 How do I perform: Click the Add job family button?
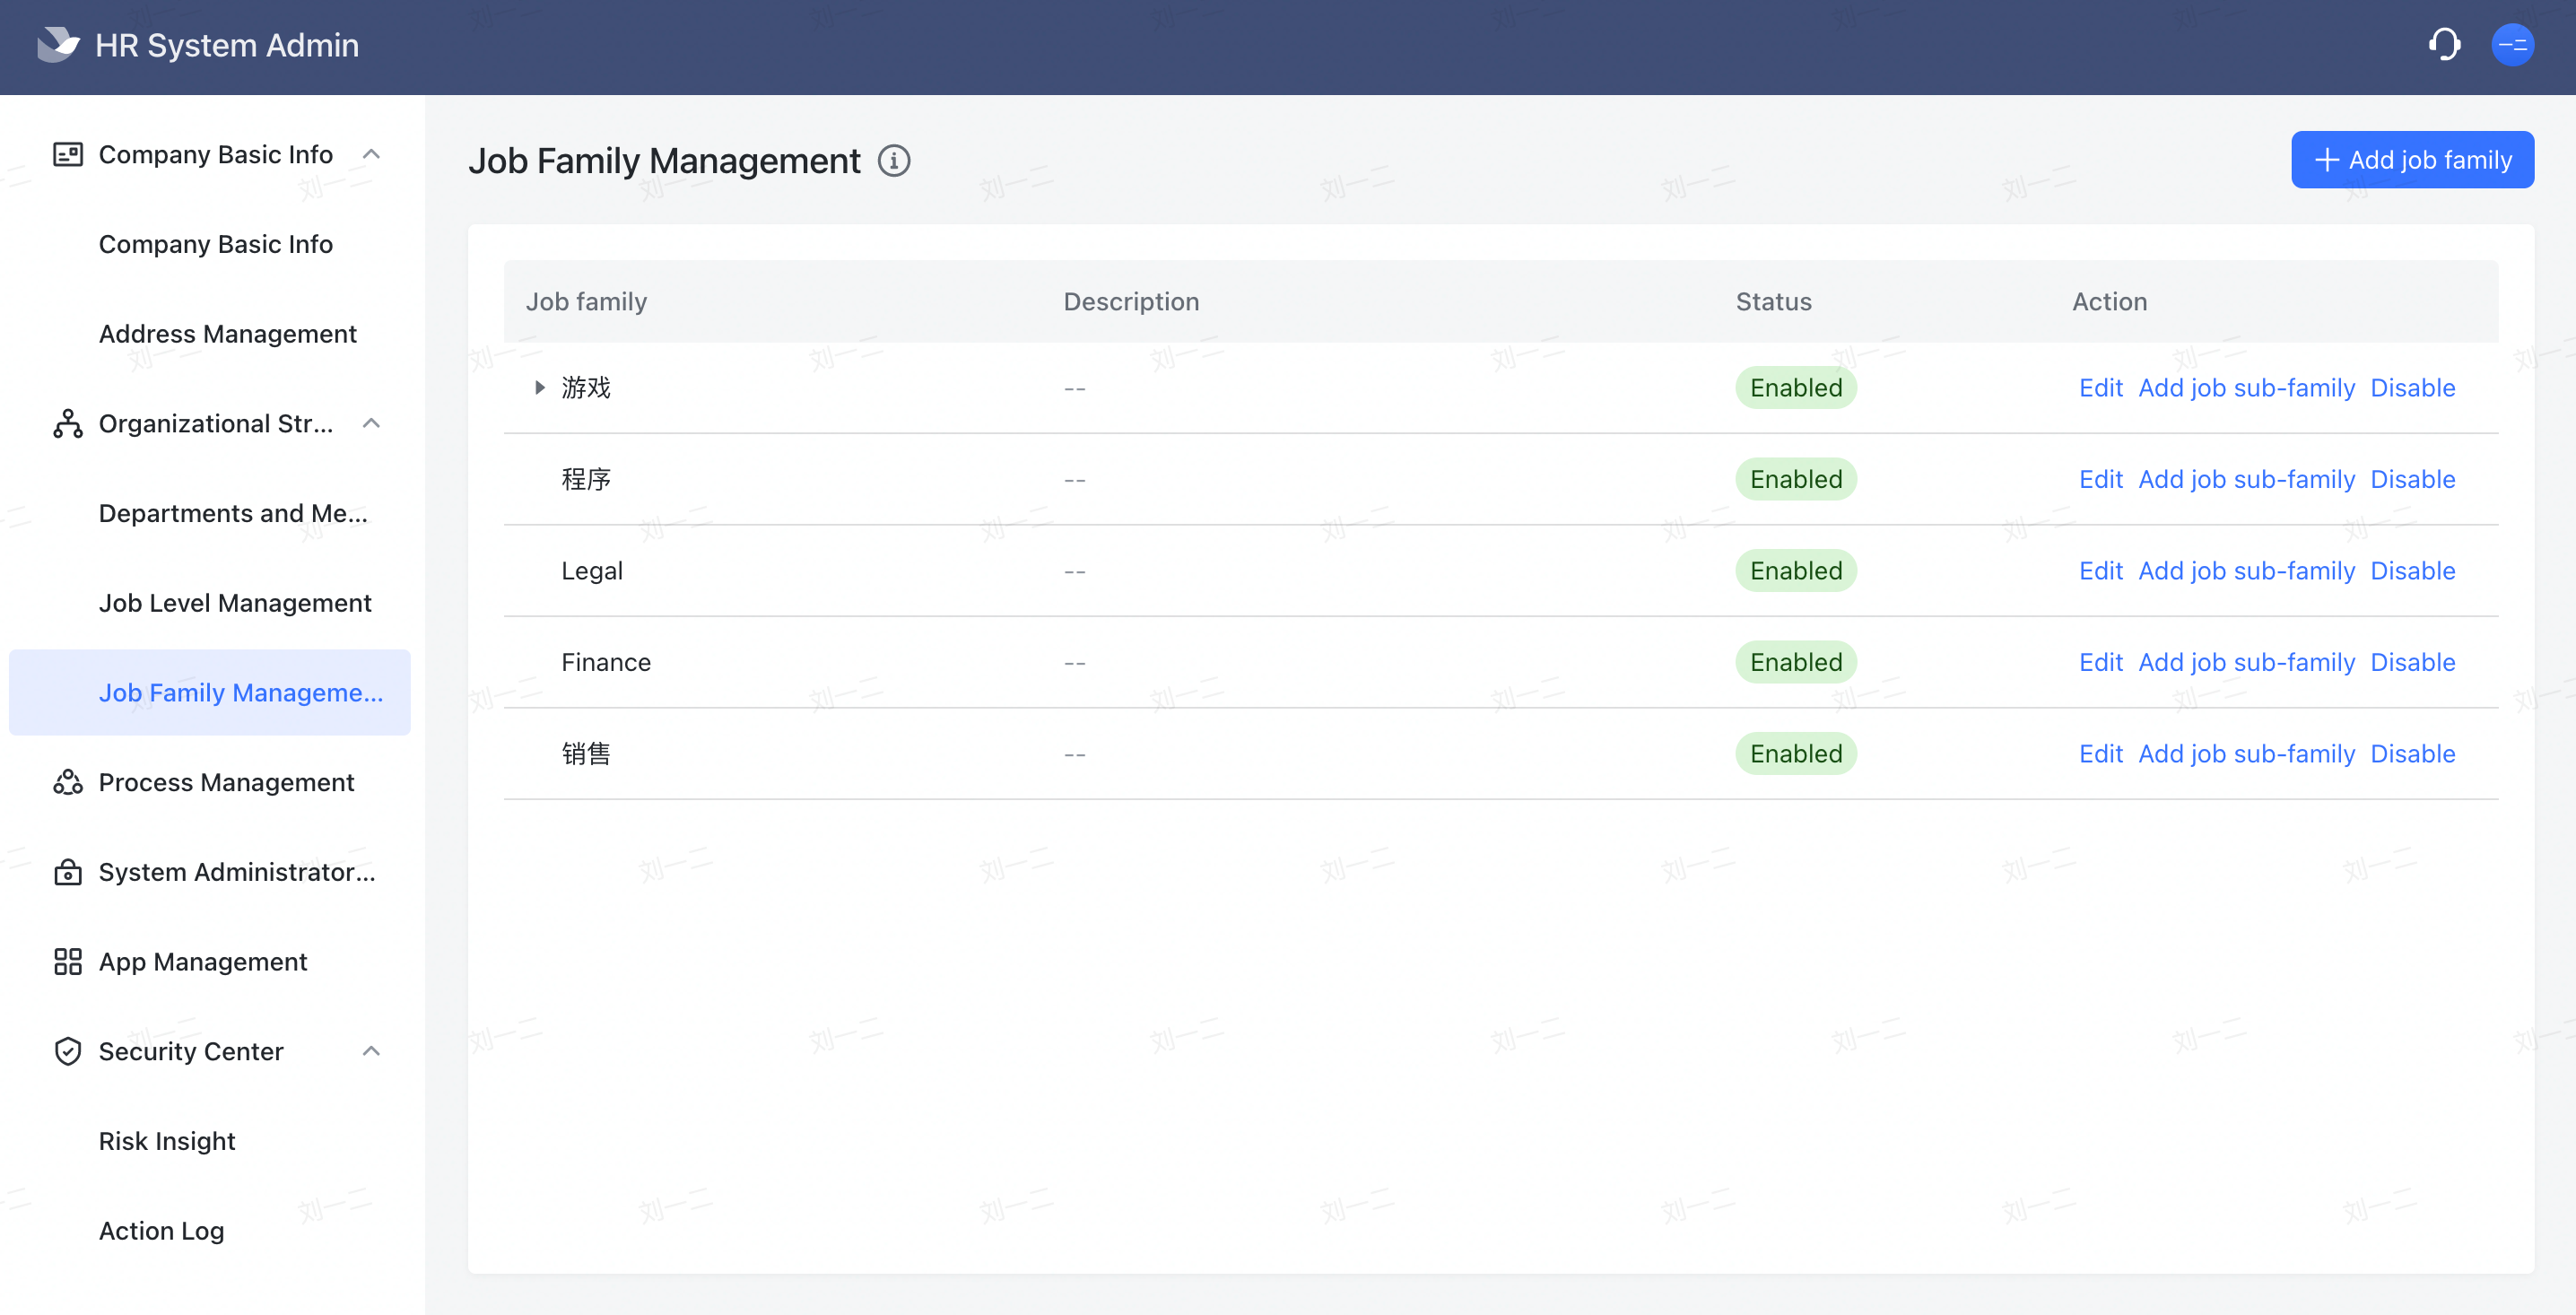[2412, 159]
